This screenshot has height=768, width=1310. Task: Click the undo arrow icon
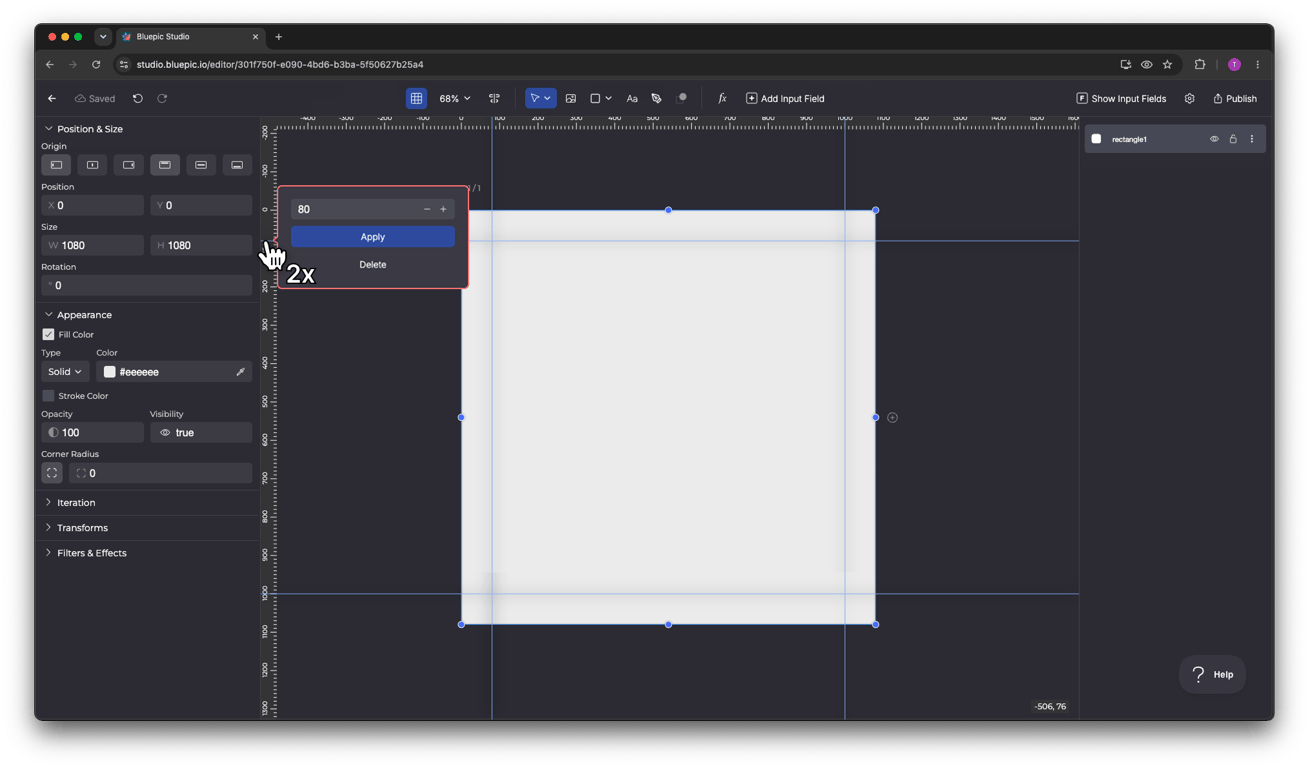click(138, 98)
